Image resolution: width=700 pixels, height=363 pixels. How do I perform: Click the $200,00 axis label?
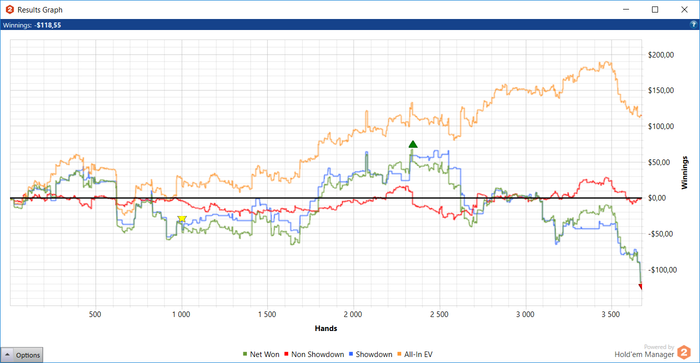pyautogui.click(x=661, y=55)
